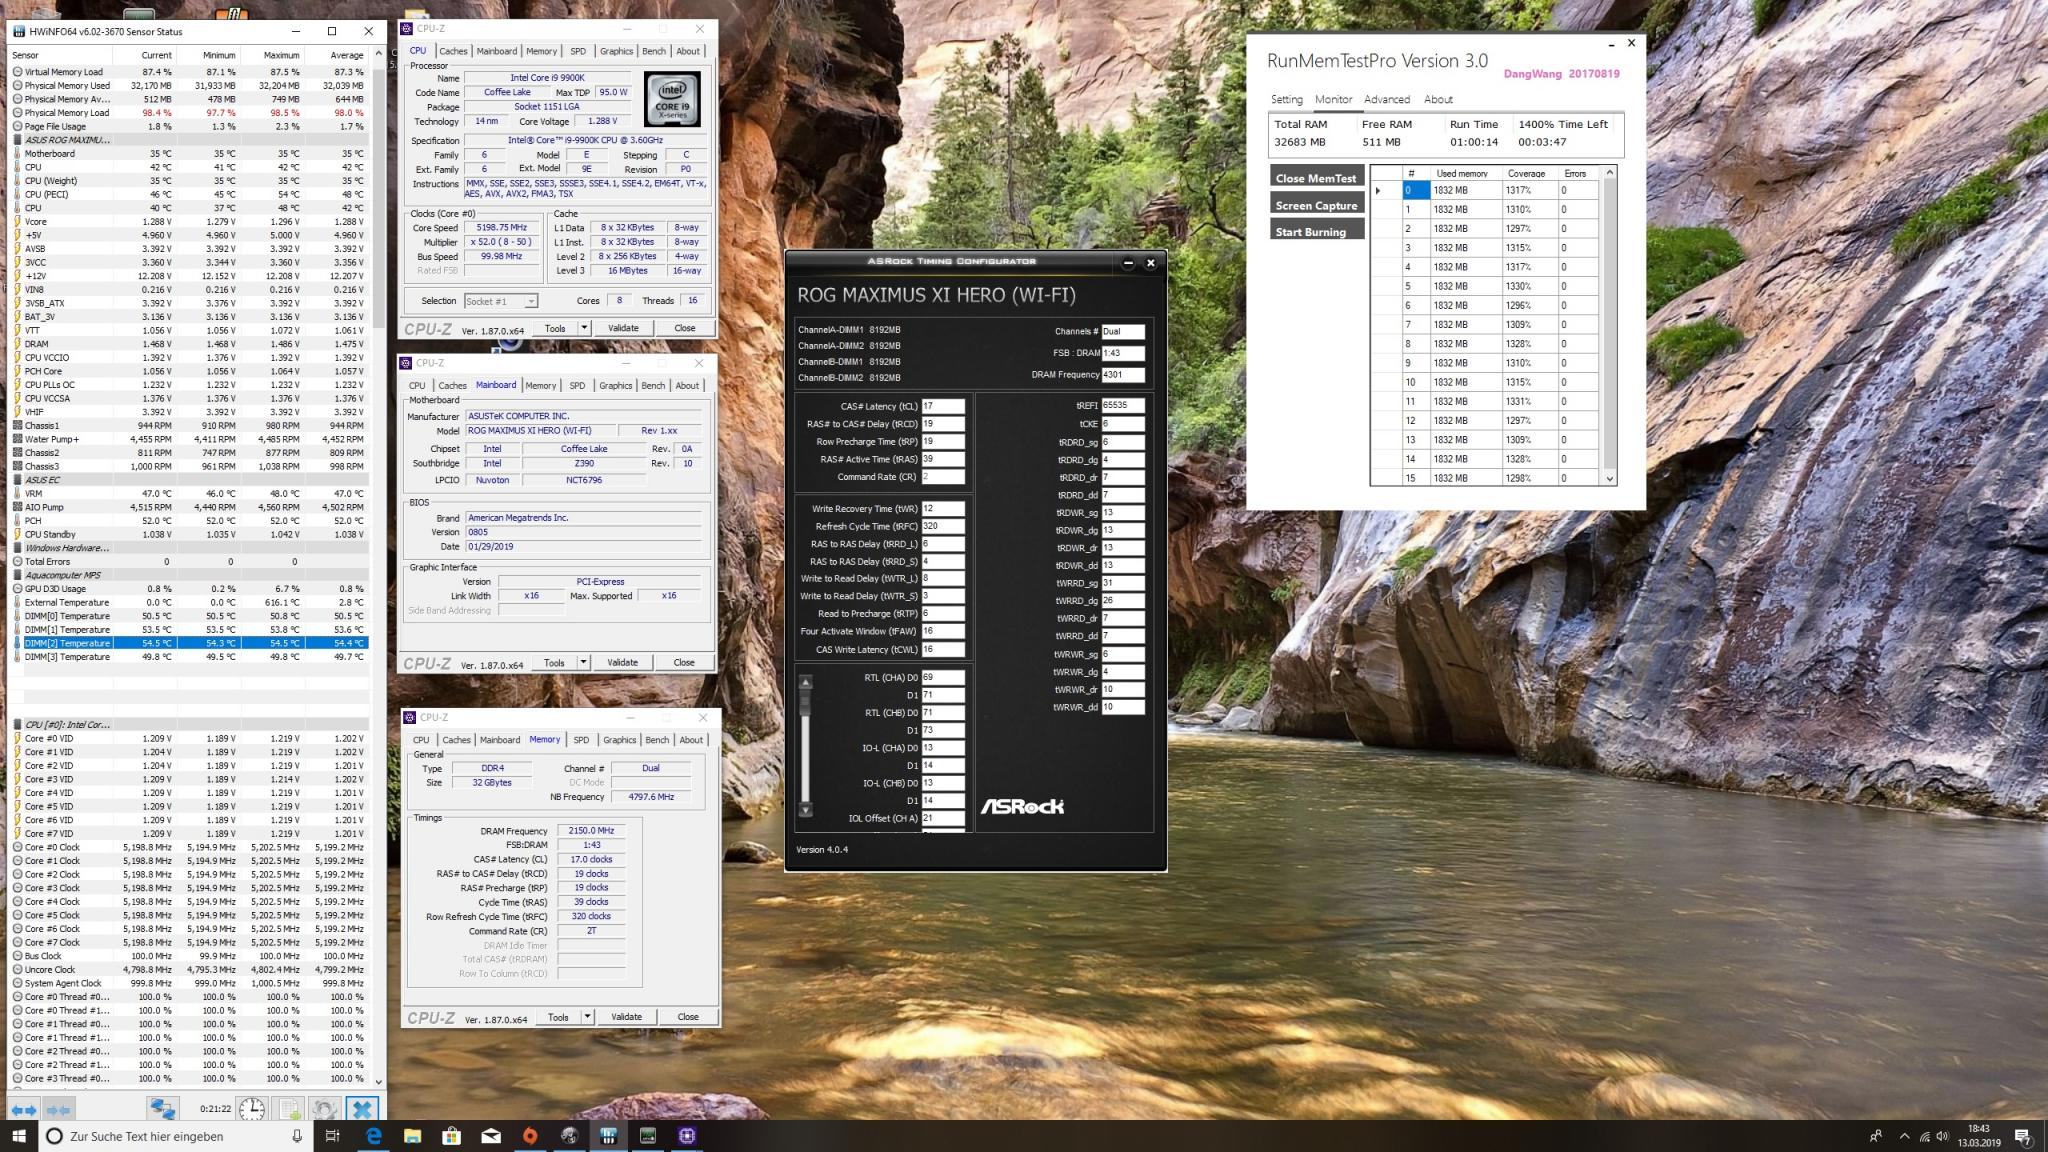Click Screen Capture button in RunMemTestPro
Viewport: 2048px width, 1152px height.
pos(1316,205)
